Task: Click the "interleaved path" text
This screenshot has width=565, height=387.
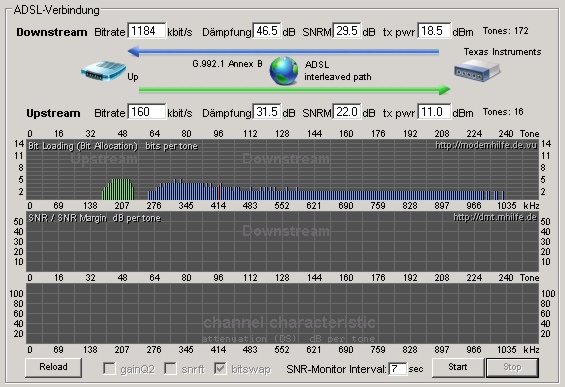Action: click(x=338, y=77)
